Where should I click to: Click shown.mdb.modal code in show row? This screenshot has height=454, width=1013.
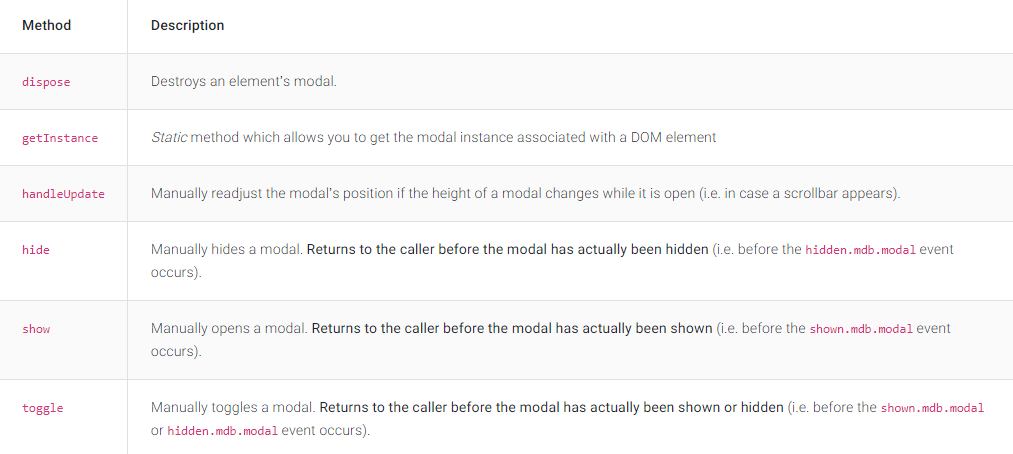pos(861,329)
